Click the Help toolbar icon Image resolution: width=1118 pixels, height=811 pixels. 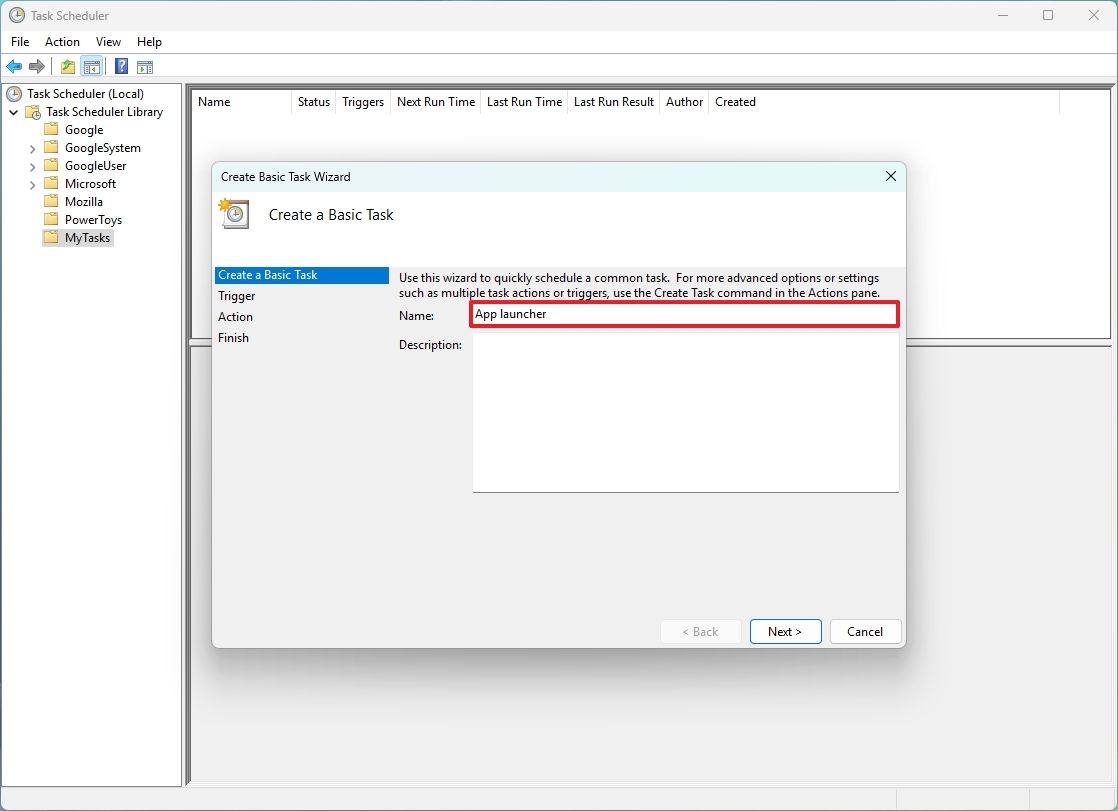120,66
